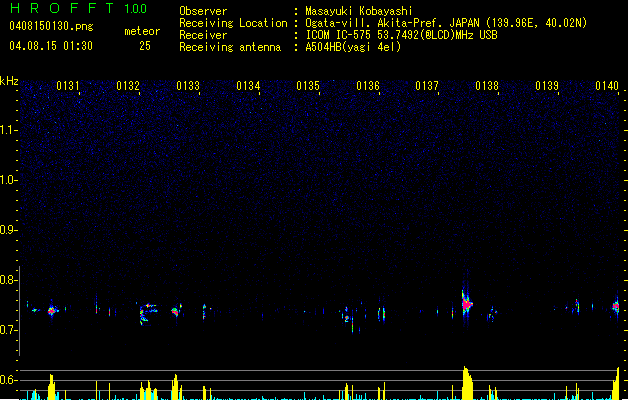Click the Receiving Location label
The image size is (629, 400).
(x=233, y=23)
